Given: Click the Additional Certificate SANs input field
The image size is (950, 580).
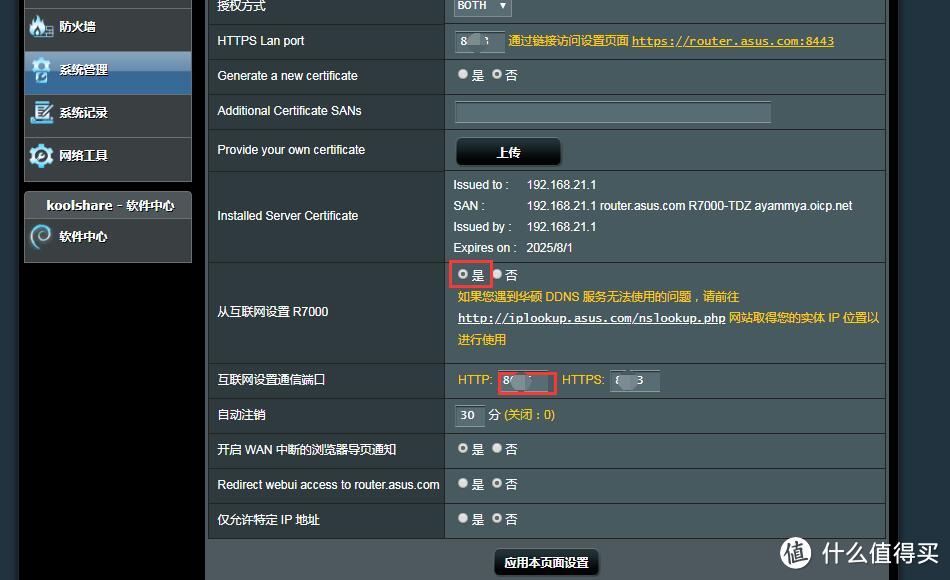Looking at the screenshot, I should [x=613, y=112].
